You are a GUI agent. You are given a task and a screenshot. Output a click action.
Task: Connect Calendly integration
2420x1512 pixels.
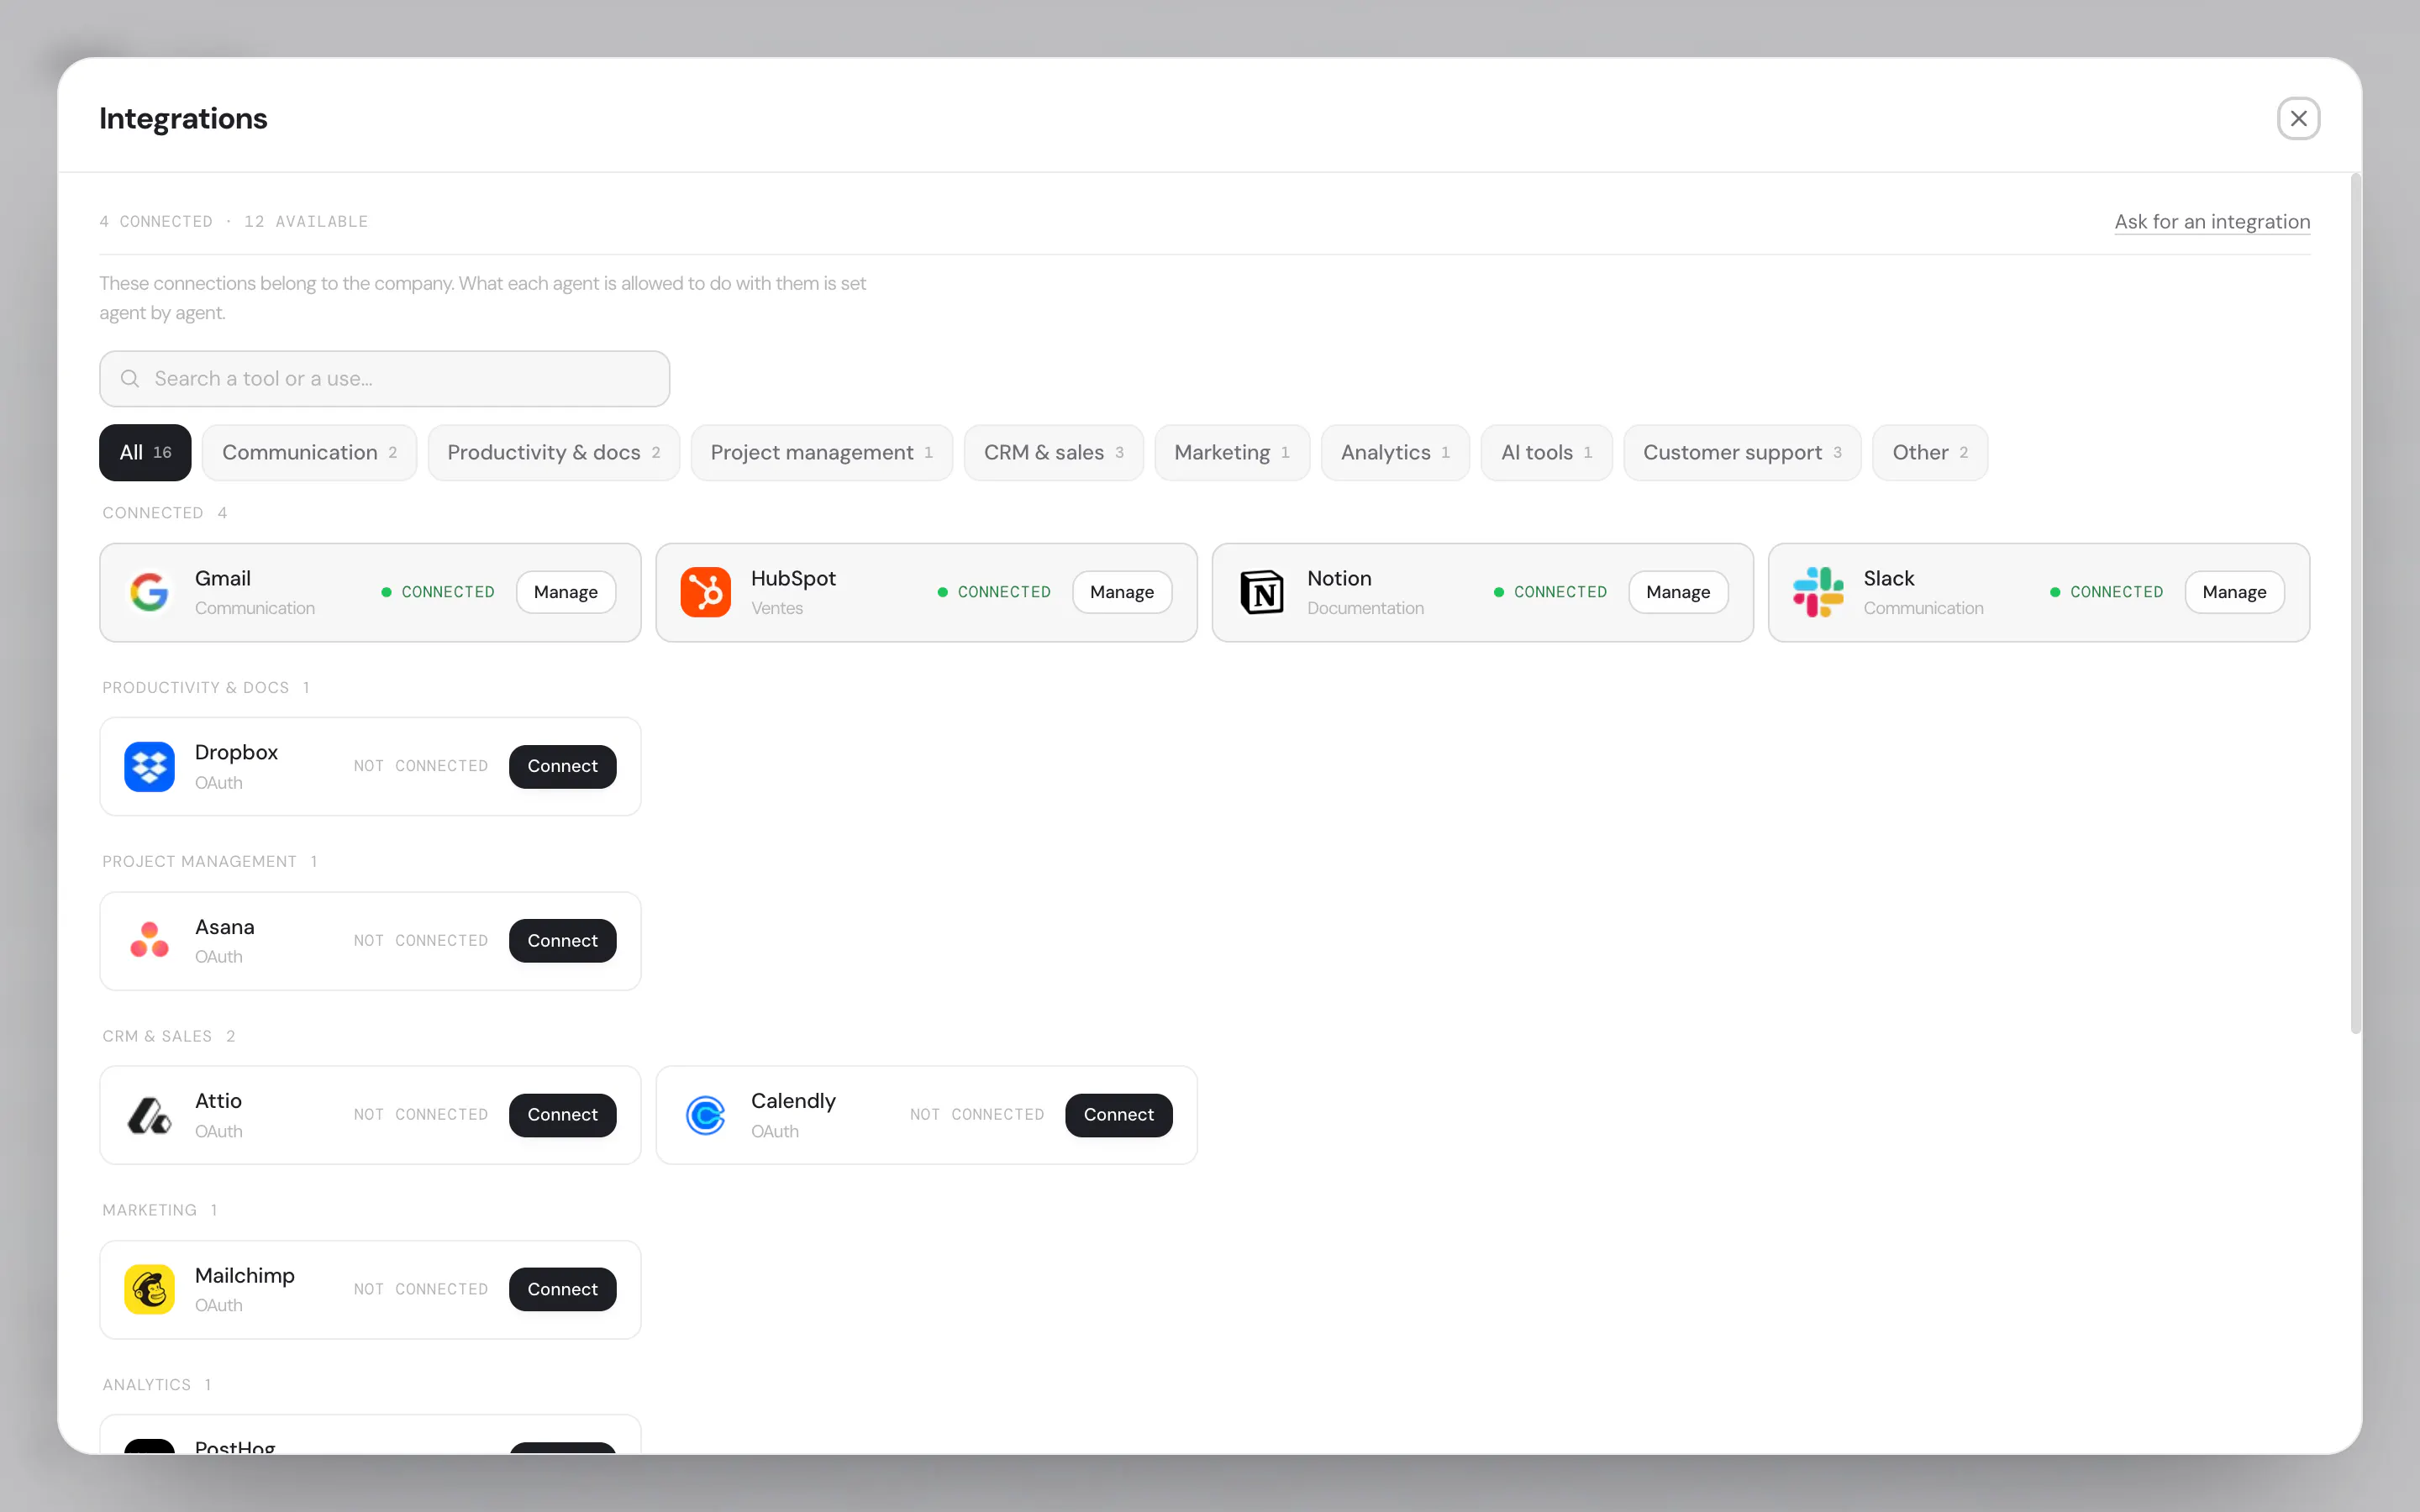(x=1118, y=1115)
